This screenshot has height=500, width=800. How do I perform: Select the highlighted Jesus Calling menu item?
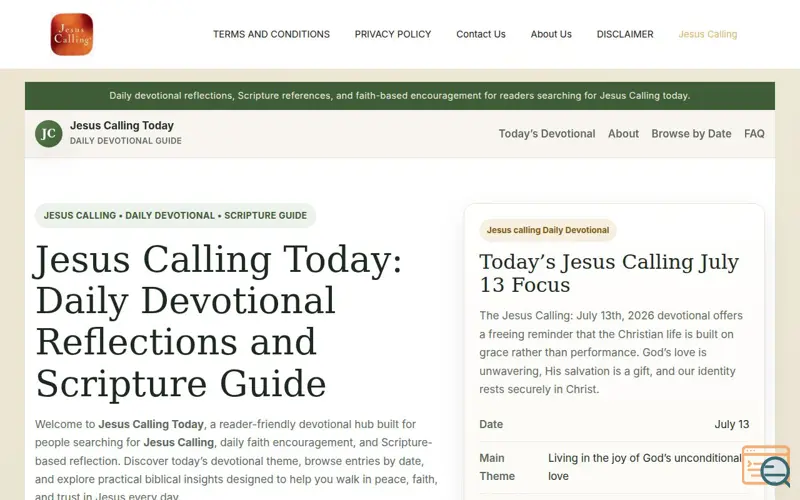708,34
